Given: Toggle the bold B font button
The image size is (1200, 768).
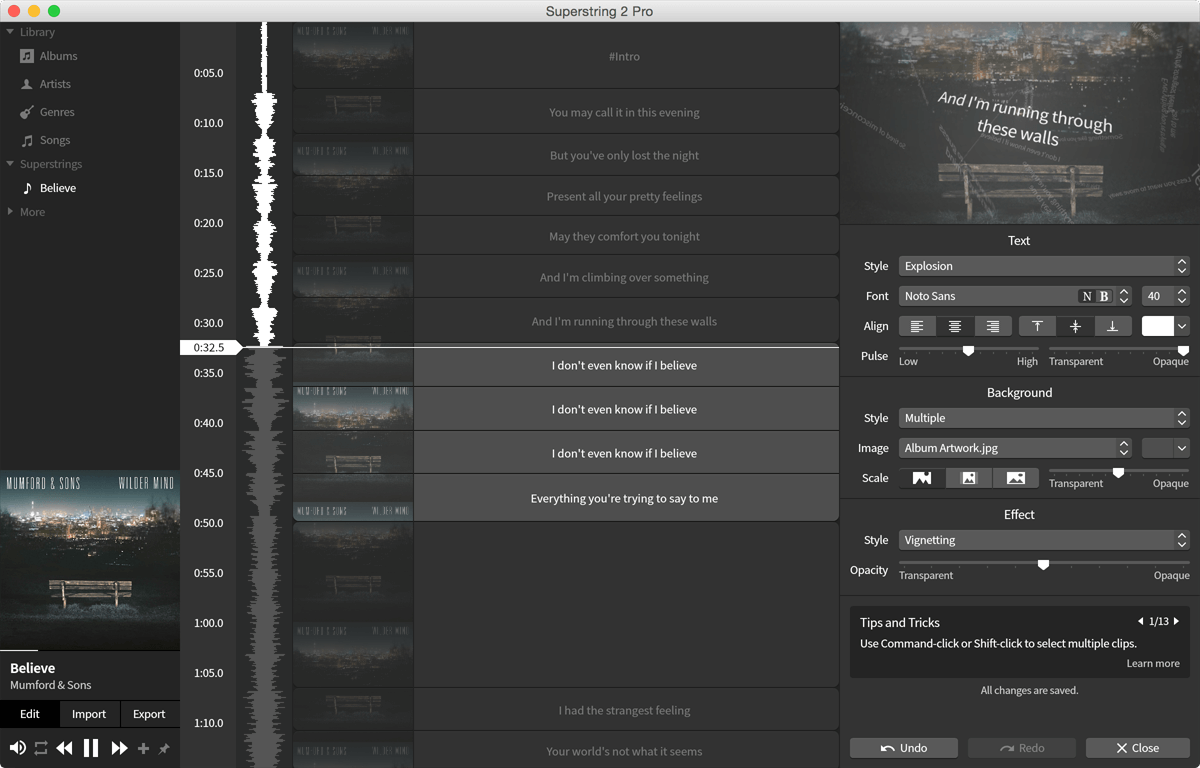Looking at the screenshot, I should click(x=1104, y=296).
